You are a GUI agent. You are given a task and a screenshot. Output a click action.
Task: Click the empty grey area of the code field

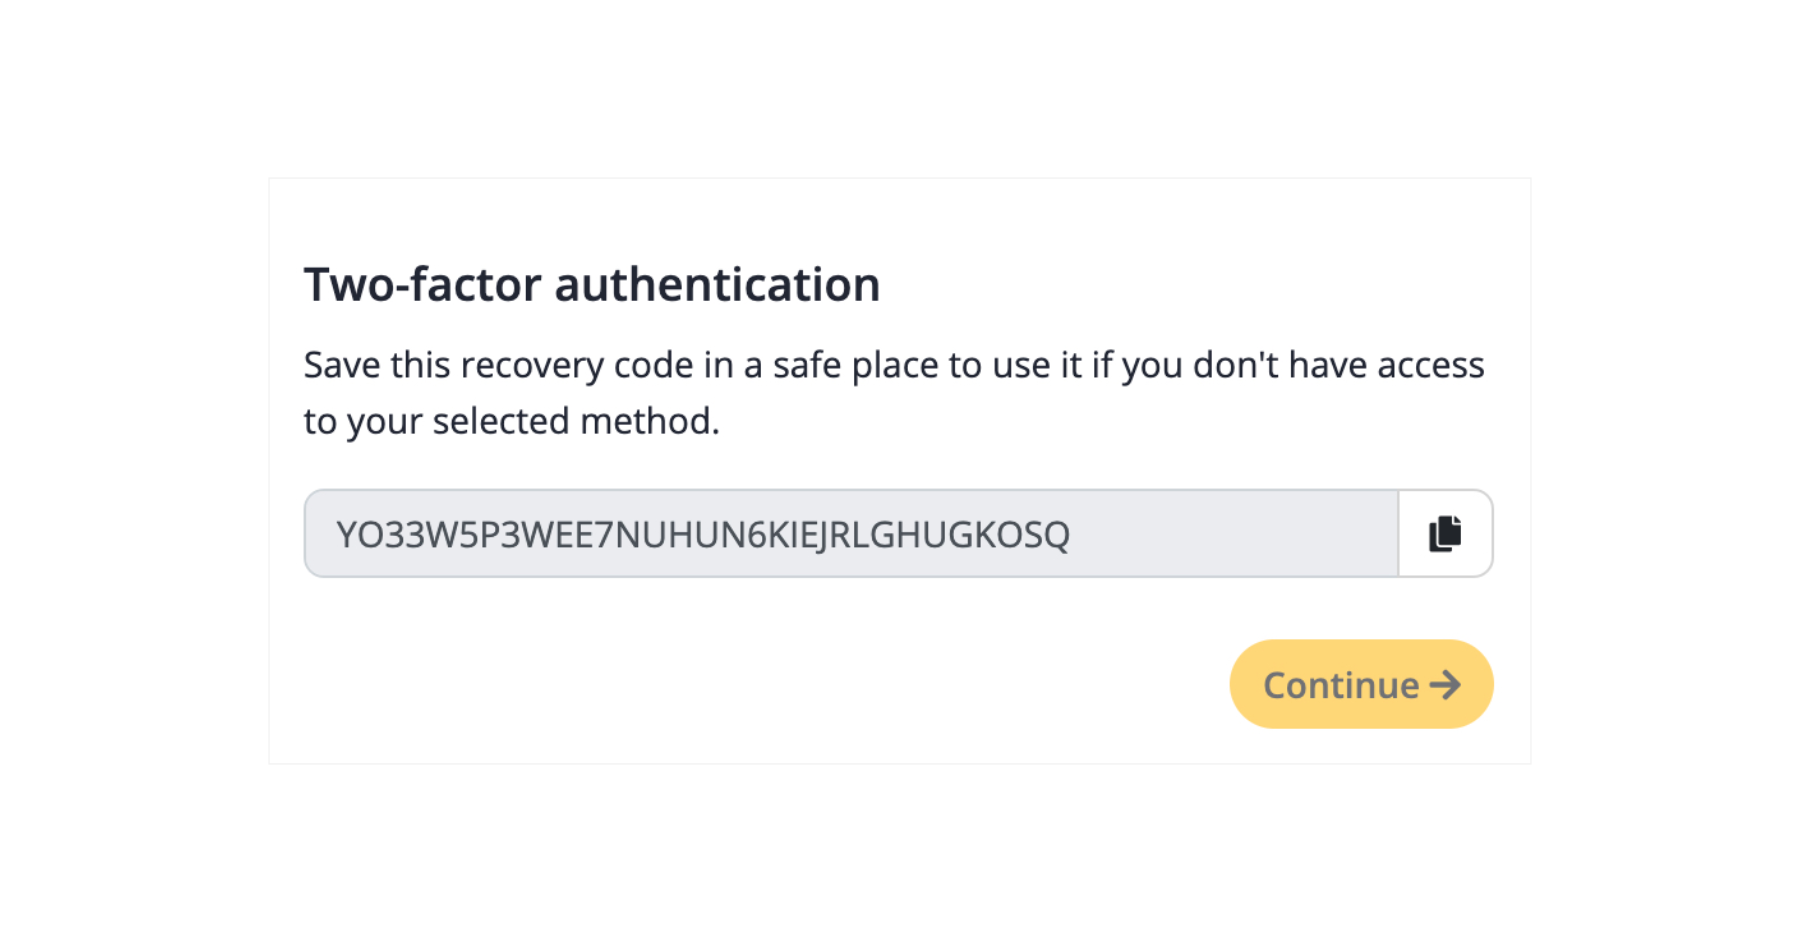coord(1235,533)
